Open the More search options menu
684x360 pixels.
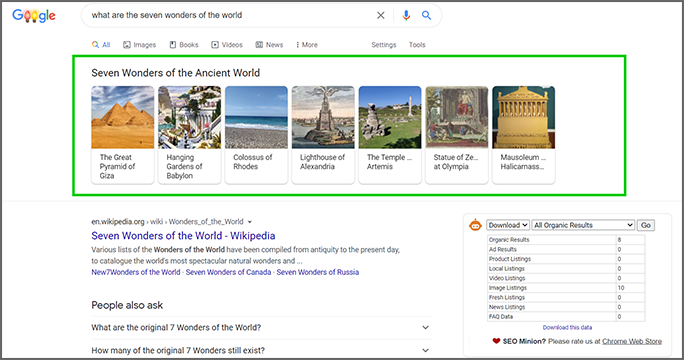point(307,45)
